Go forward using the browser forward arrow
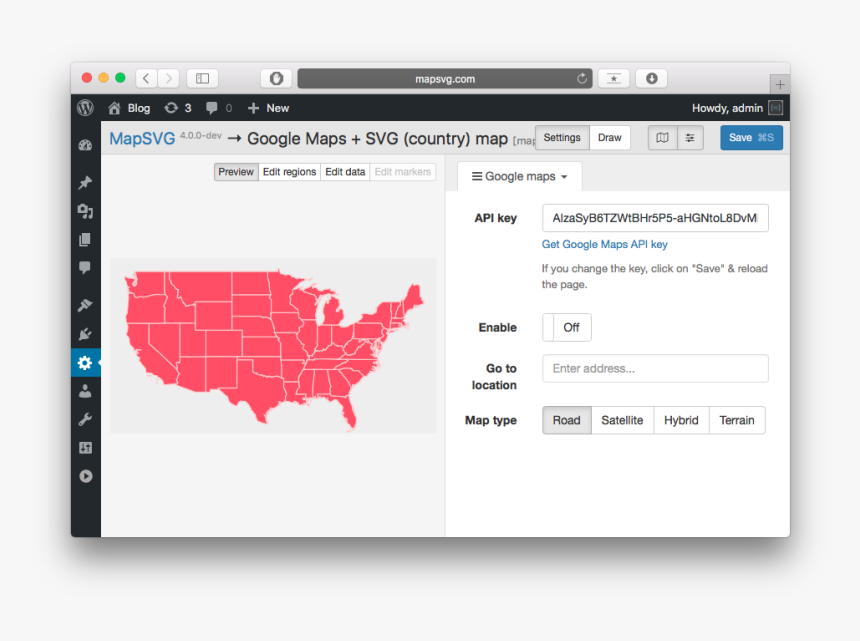Image resolution: width=860 pixels, height=641 pixels. 168,78
